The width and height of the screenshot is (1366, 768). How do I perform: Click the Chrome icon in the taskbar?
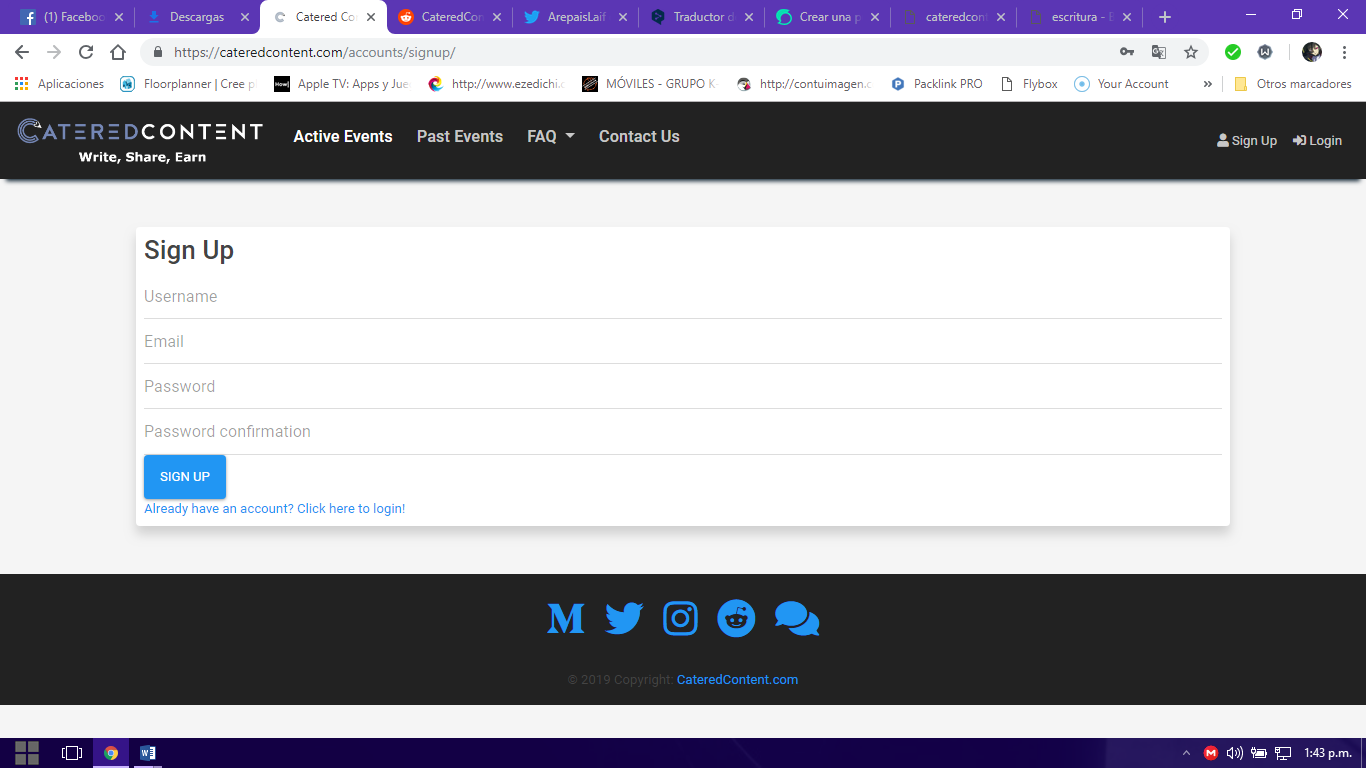point(111,753)
